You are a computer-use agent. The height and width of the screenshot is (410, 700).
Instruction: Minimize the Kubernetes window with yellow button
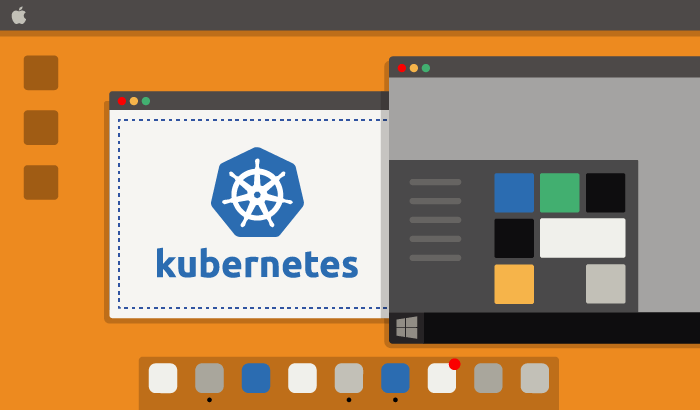(x=133, y=101)
